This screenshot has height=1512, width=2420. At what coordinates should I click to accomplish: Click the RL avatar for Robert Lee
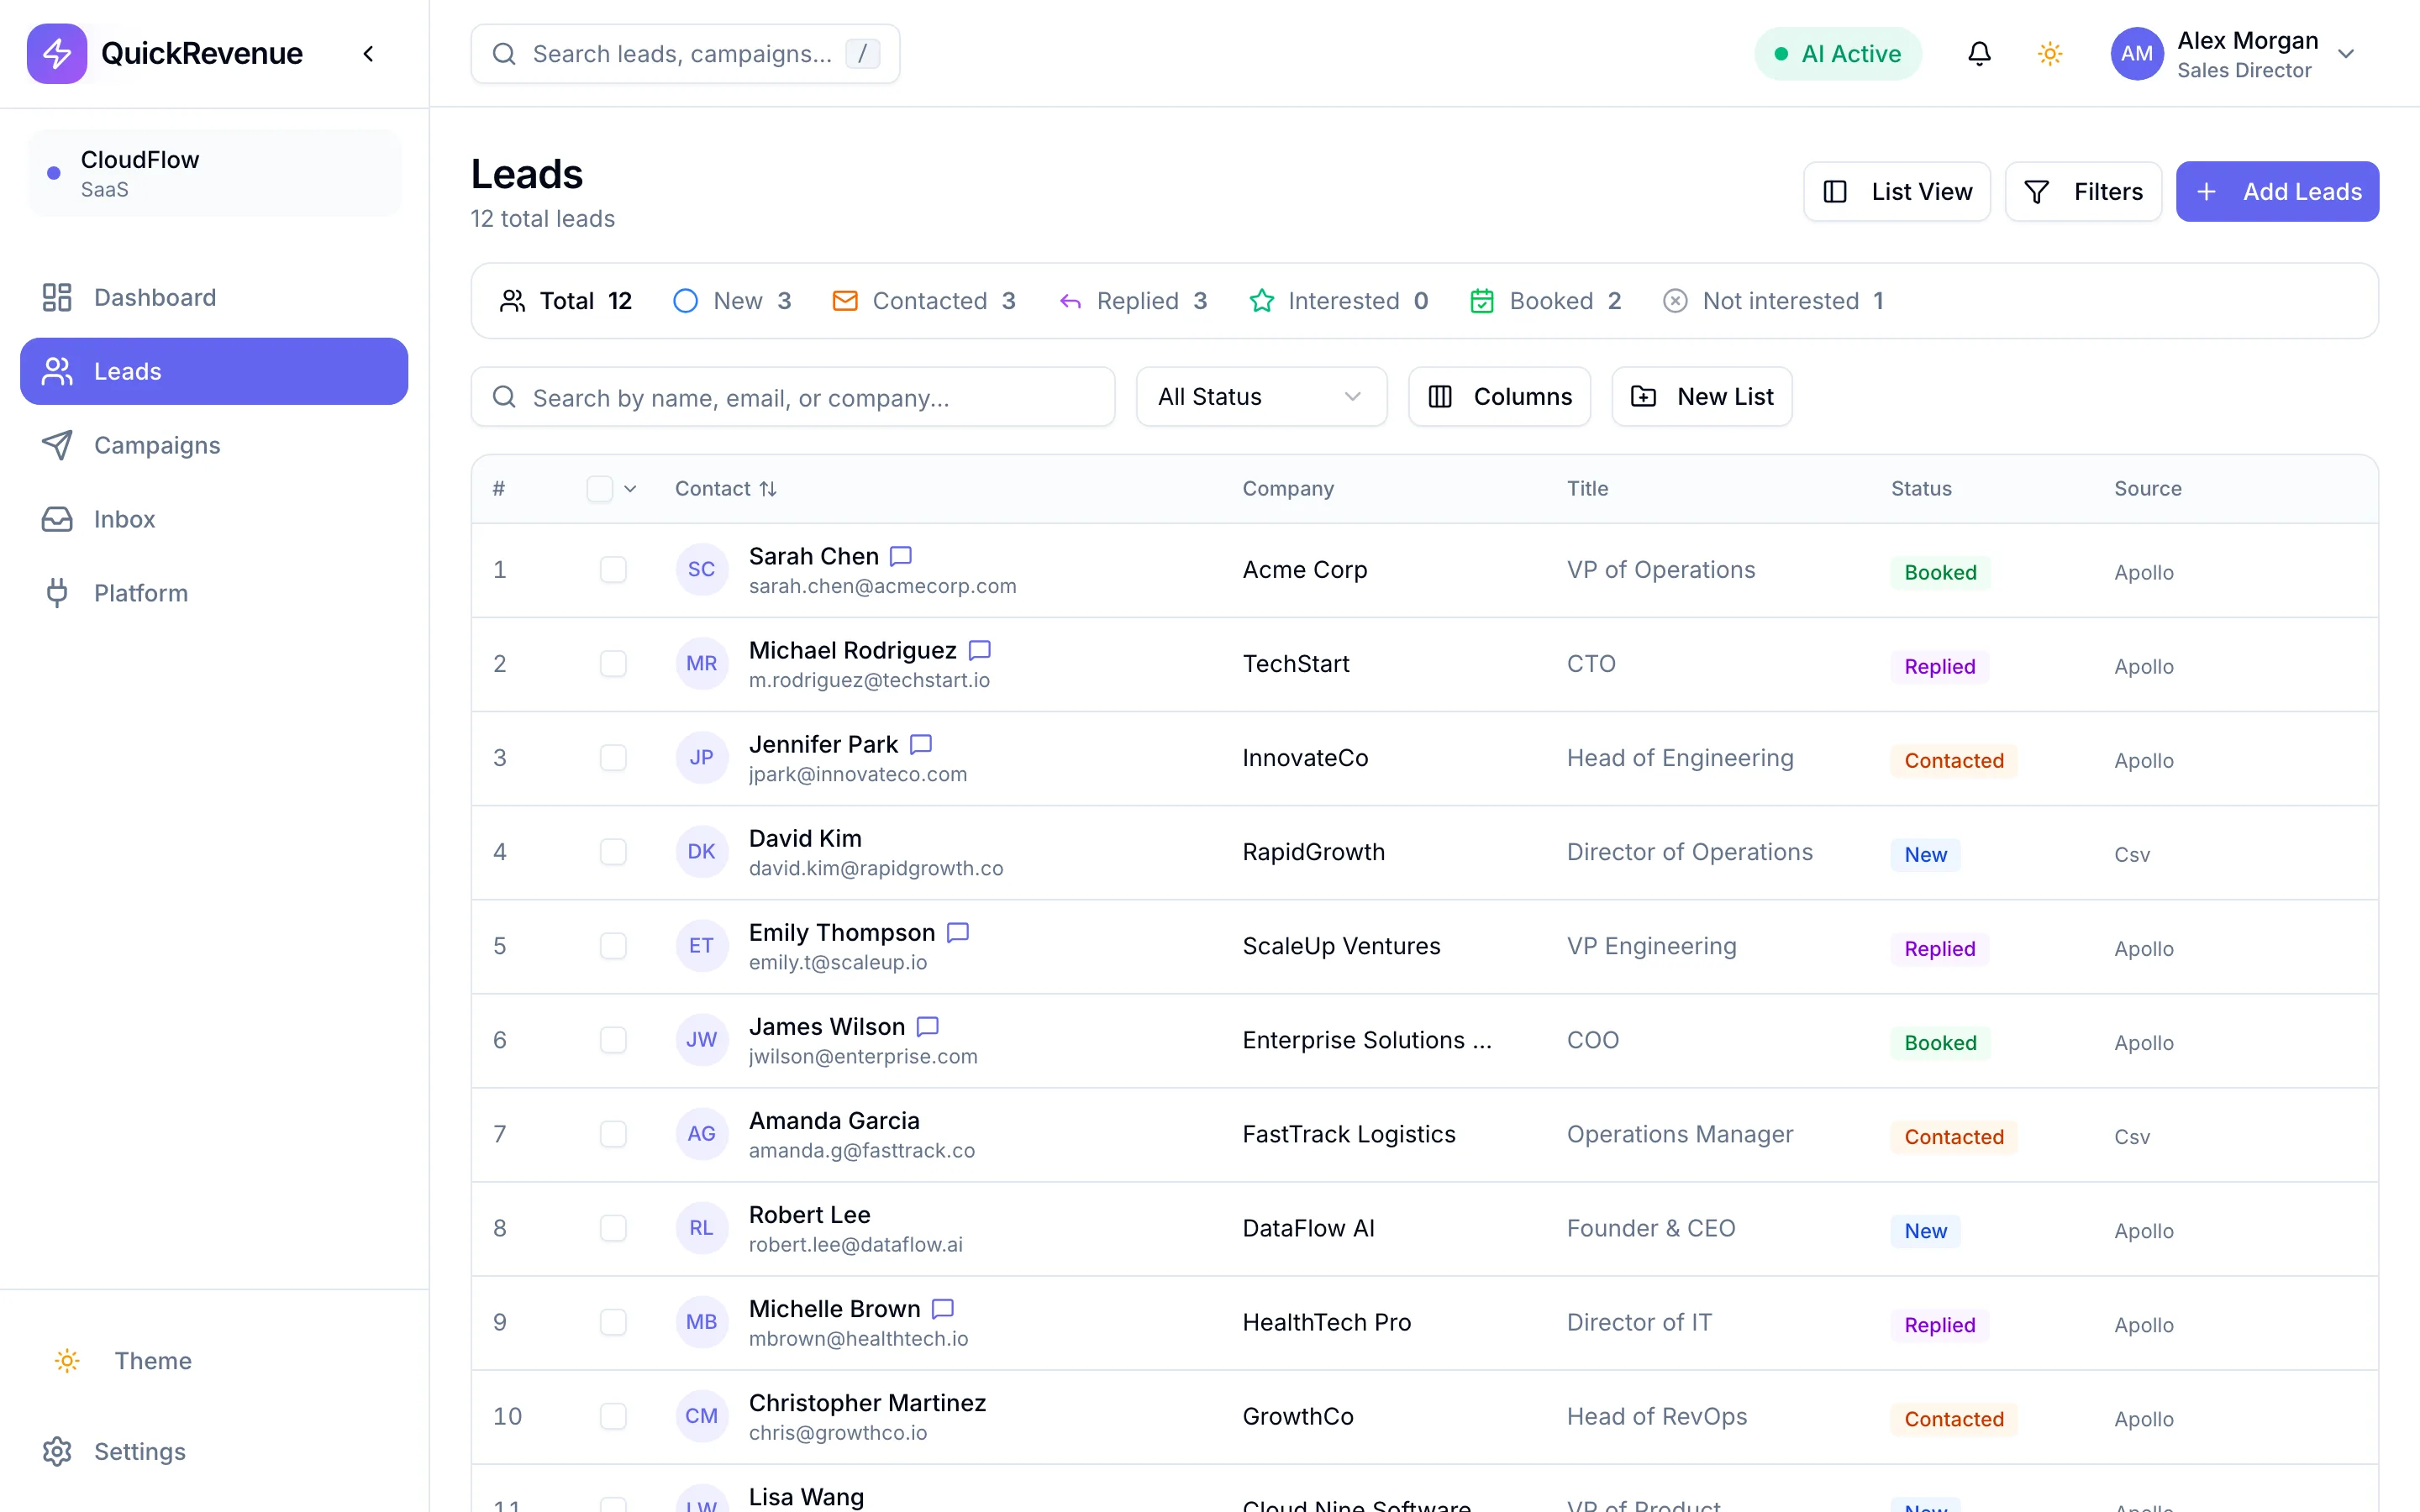[x=701, y=1227]
